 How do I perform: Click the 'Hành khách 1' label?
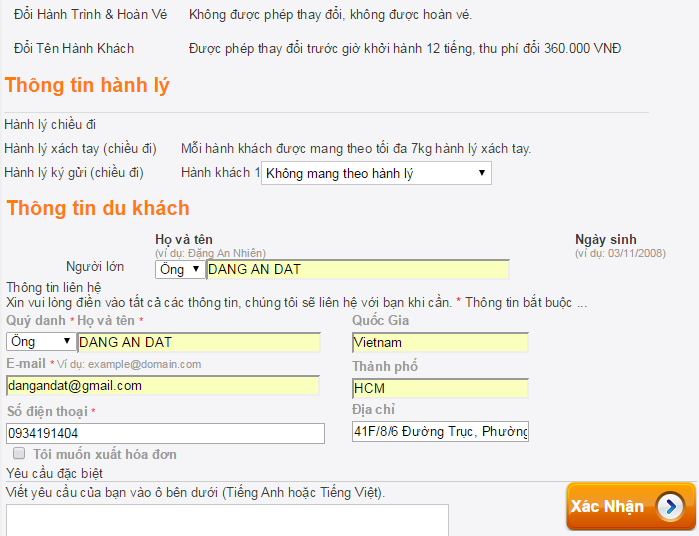point(220,174)
